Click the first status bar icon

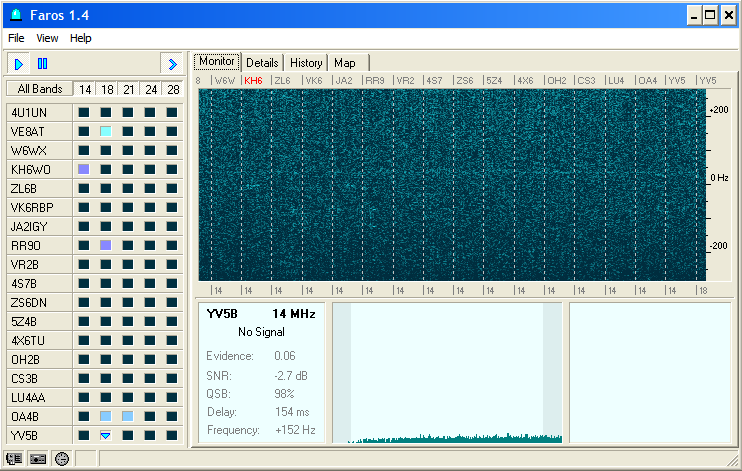[14, 458]
